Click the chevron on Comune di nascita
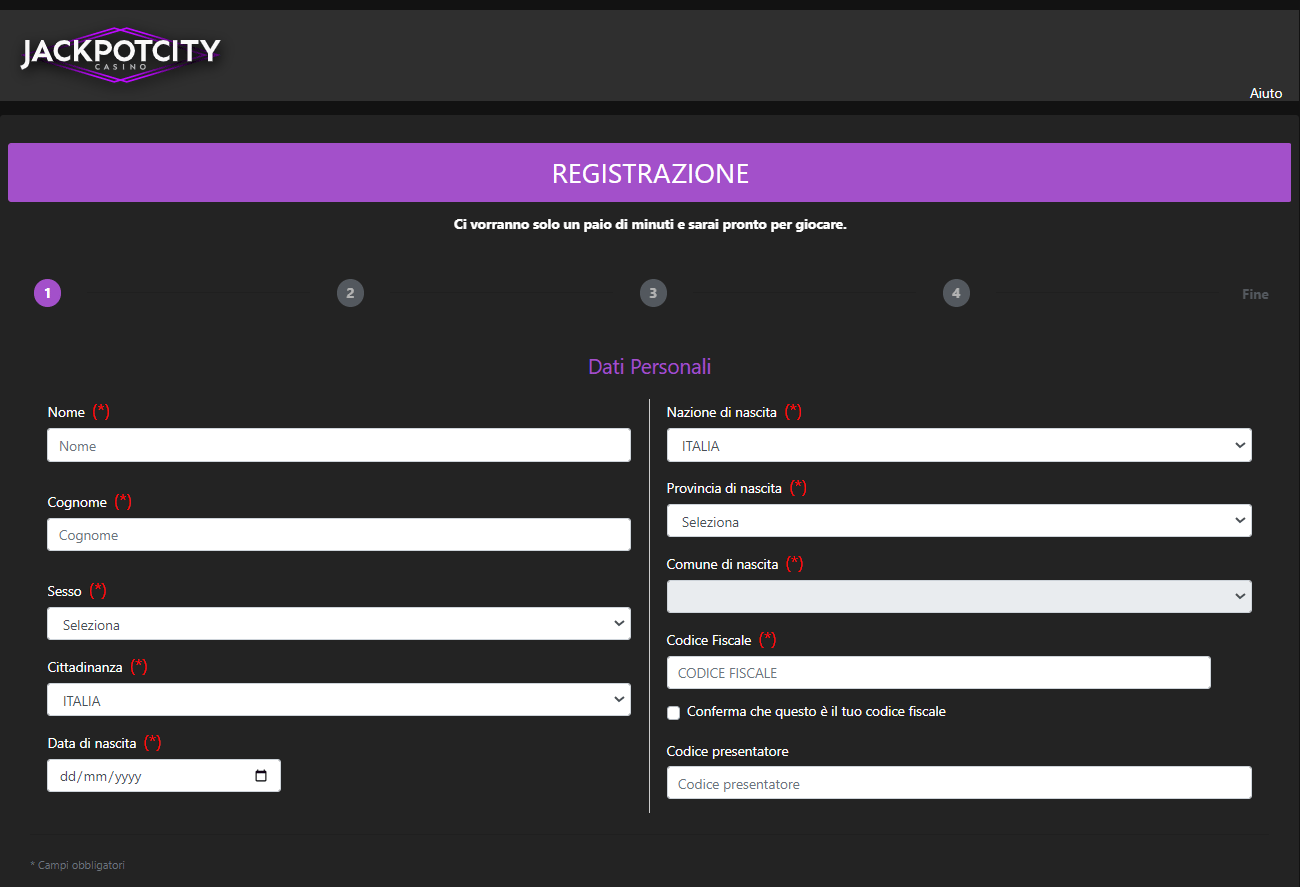 tap(1238, 596)
